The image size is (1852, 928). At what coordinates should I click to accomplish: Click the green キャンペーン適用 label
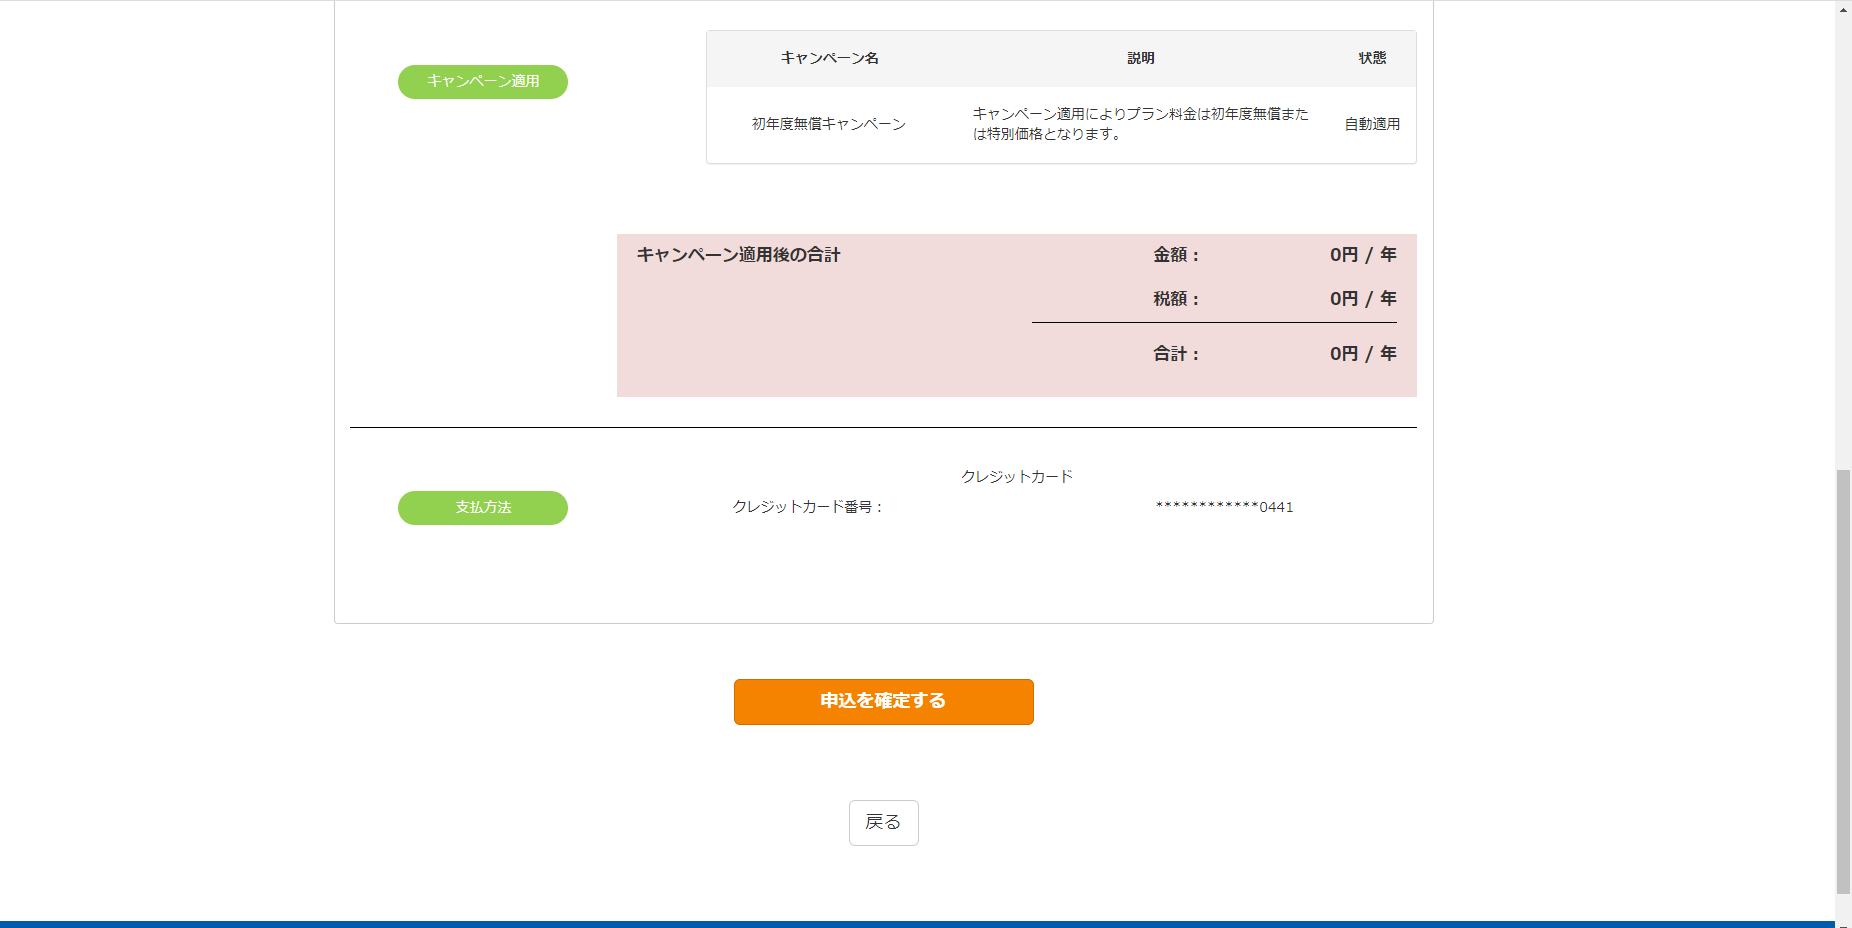pos(483,82)
